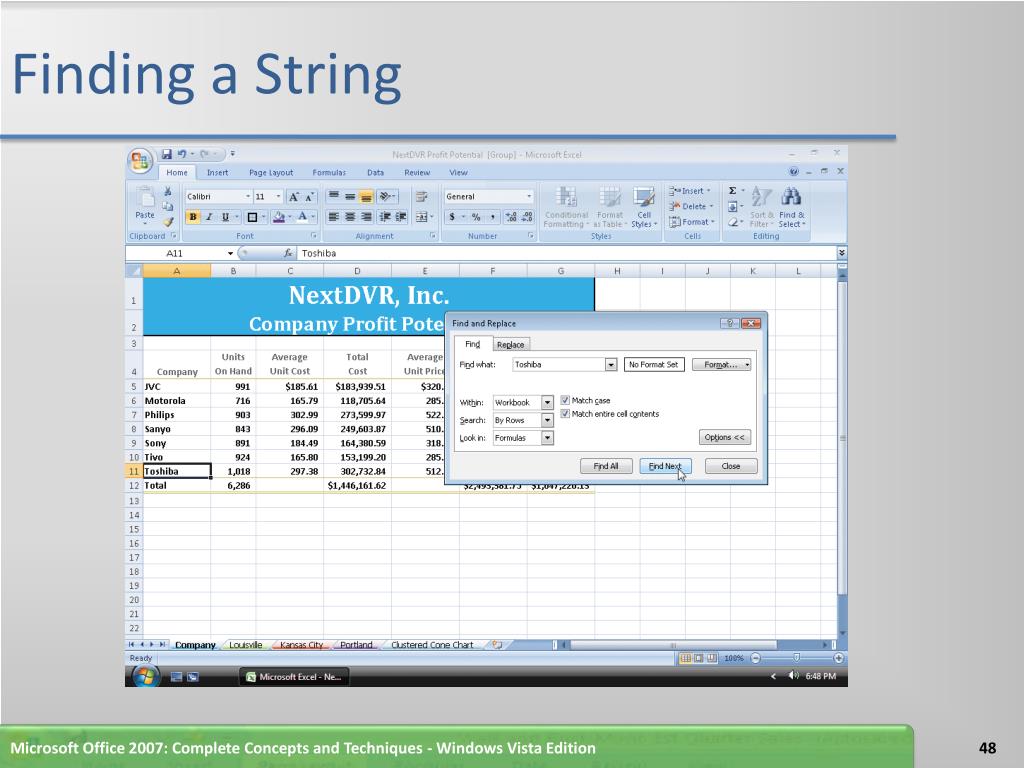Screen dimensions: 1024x768
Task: Open the Find what dropdown arrow
Action: click(x=611, y=364)
